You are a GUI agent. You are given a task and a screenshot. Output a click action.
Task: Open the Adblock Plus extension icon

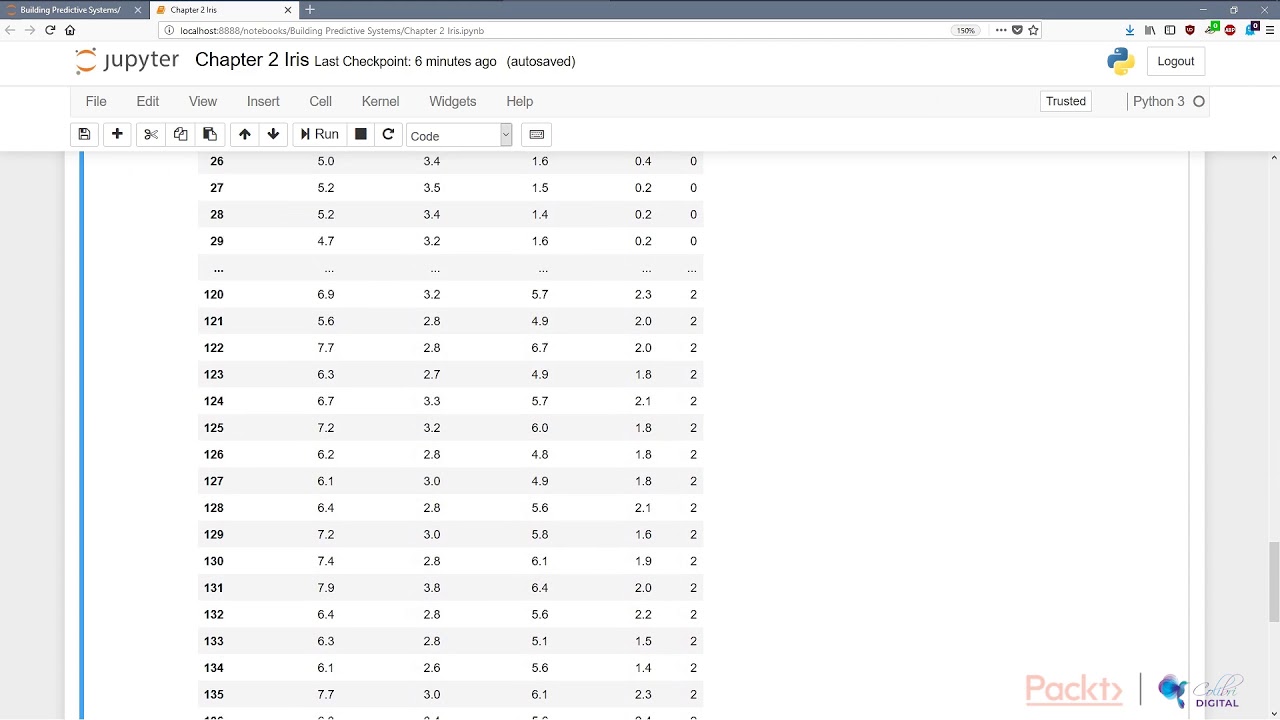(x=1231, y=30)
